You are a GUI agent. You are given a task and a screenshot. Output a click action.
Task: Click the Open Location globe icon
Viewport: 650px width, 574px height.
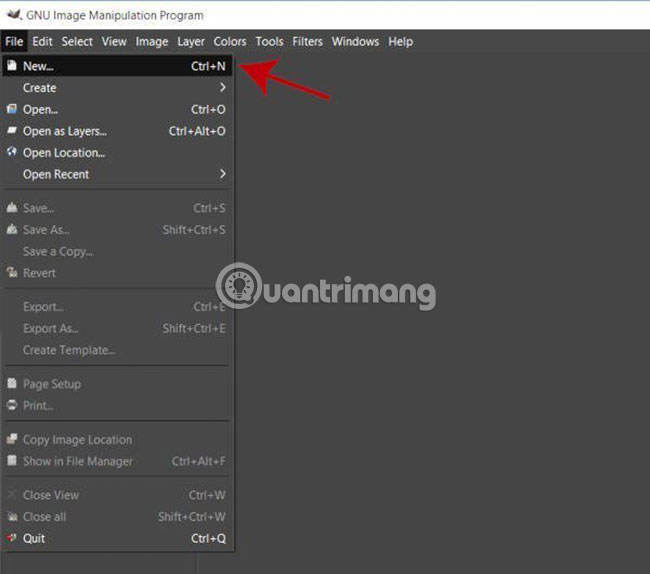pos(12,152)
